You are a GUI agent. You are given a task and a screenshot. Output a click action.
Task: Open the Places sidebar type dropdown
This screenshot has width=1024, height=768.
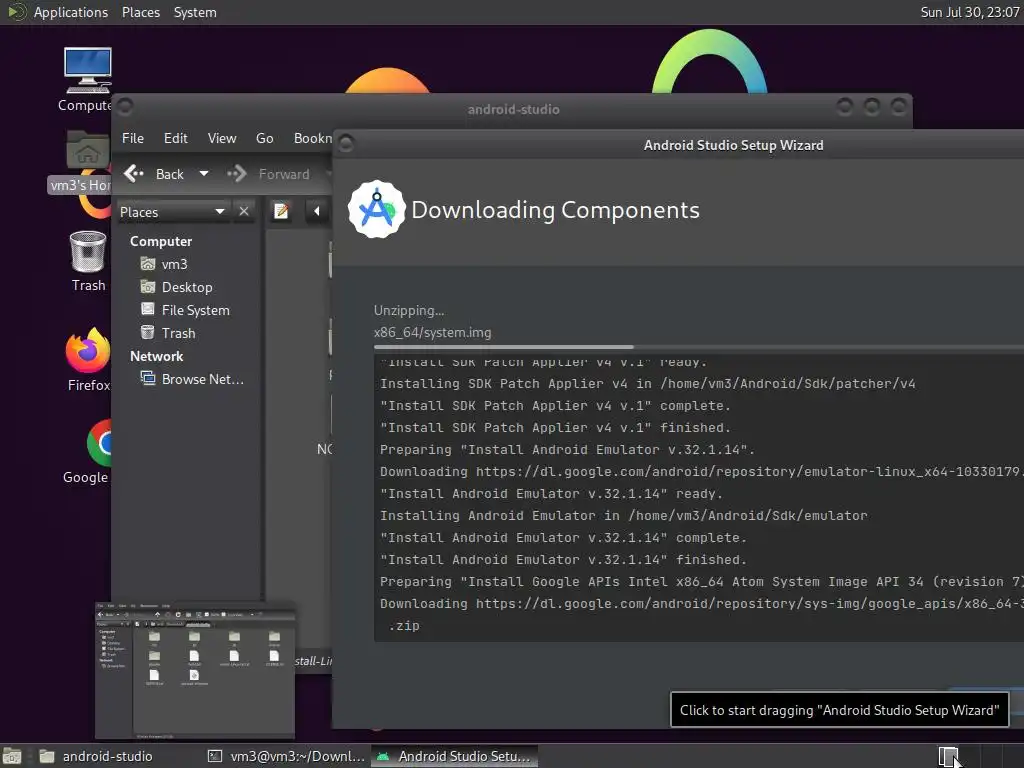[x=173, y=212]
